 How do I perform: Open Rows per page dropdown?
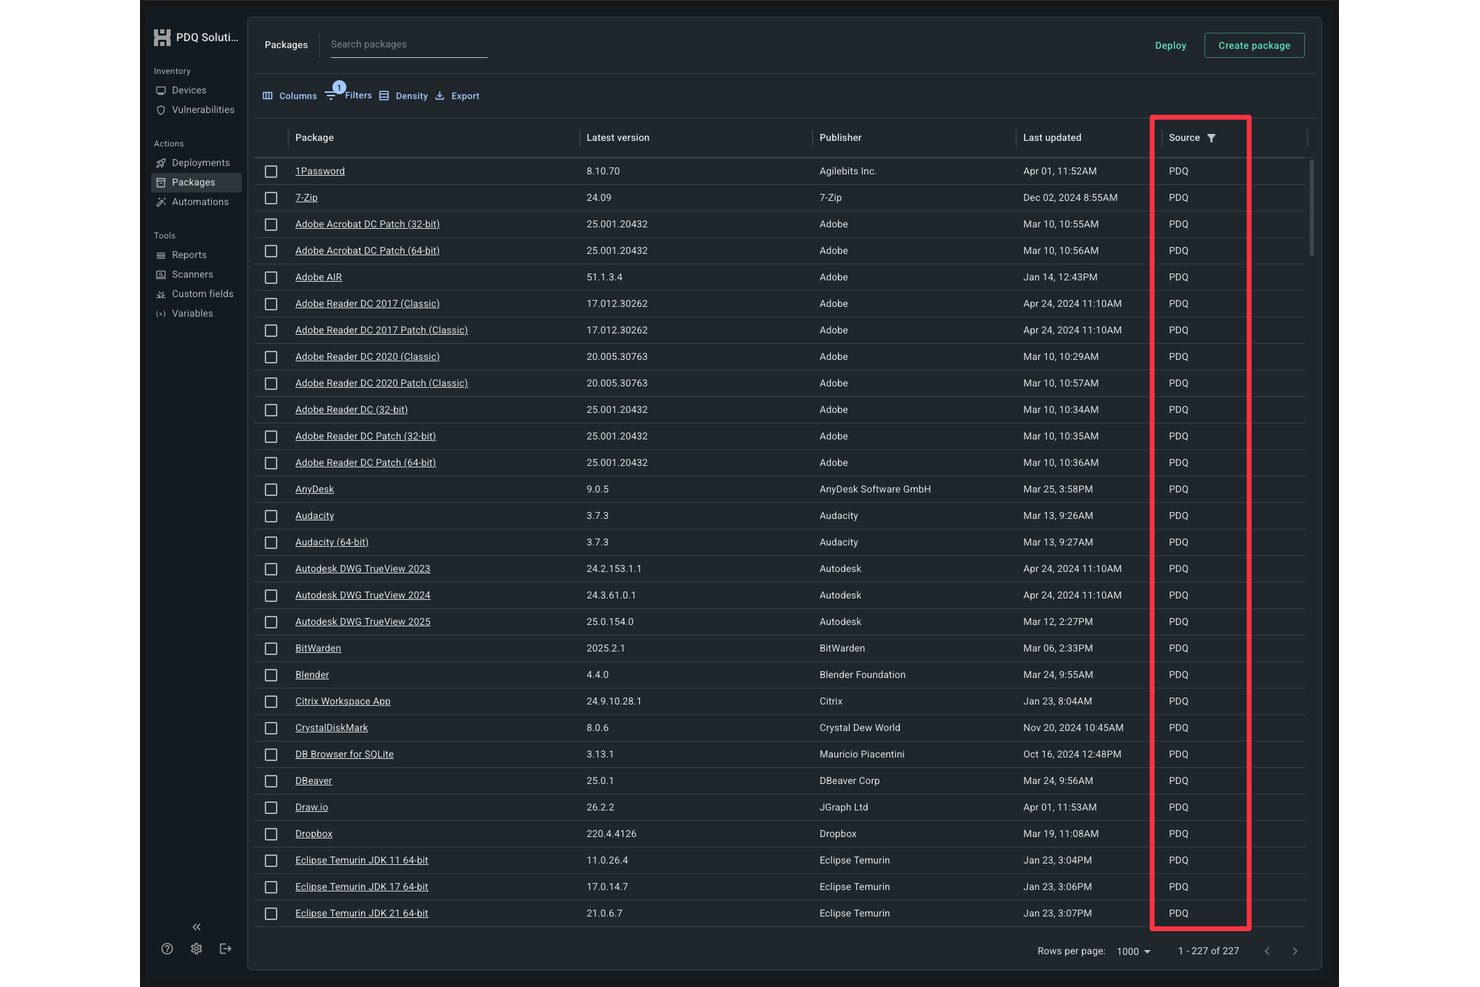tap(1133, 951)
